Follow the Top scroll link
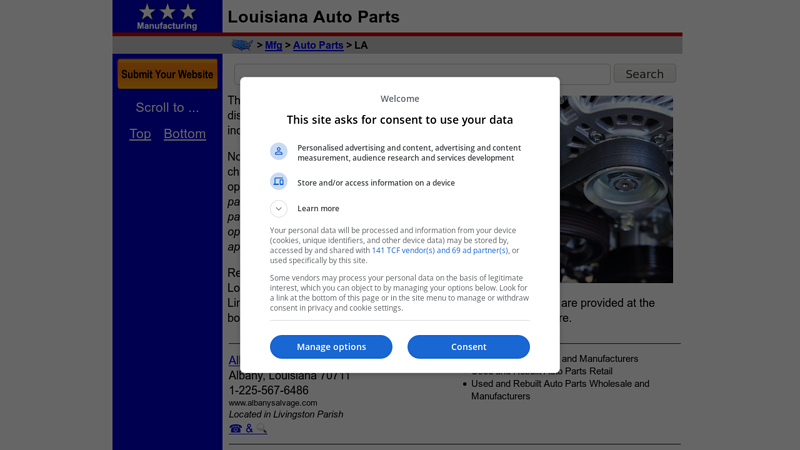The image size is (800, 450). click(x=140, y=134)
